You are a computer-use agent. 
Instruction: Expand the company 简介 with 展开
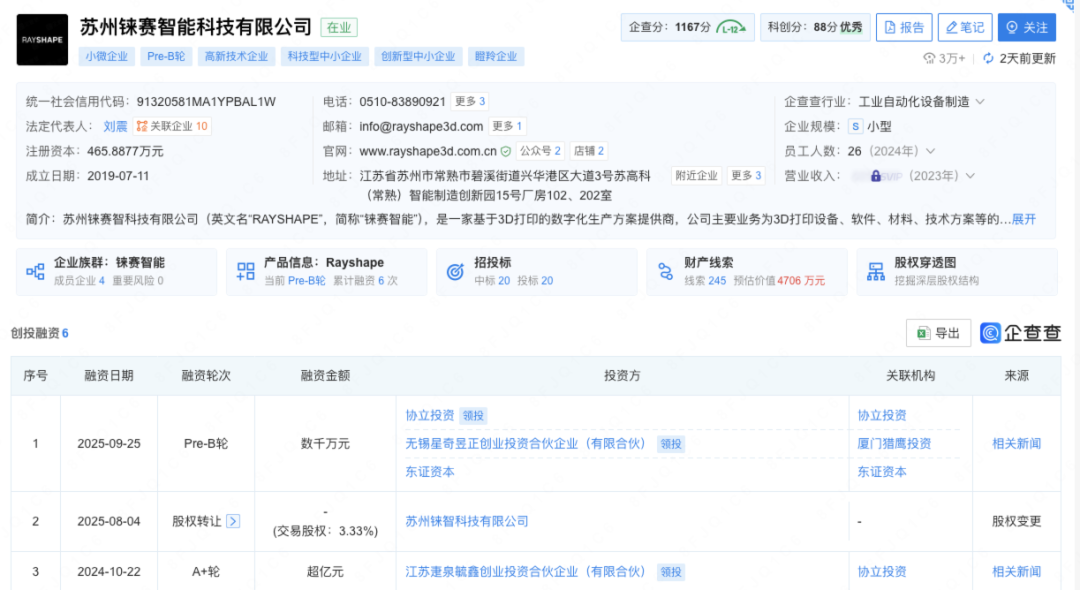point(1024,219)
